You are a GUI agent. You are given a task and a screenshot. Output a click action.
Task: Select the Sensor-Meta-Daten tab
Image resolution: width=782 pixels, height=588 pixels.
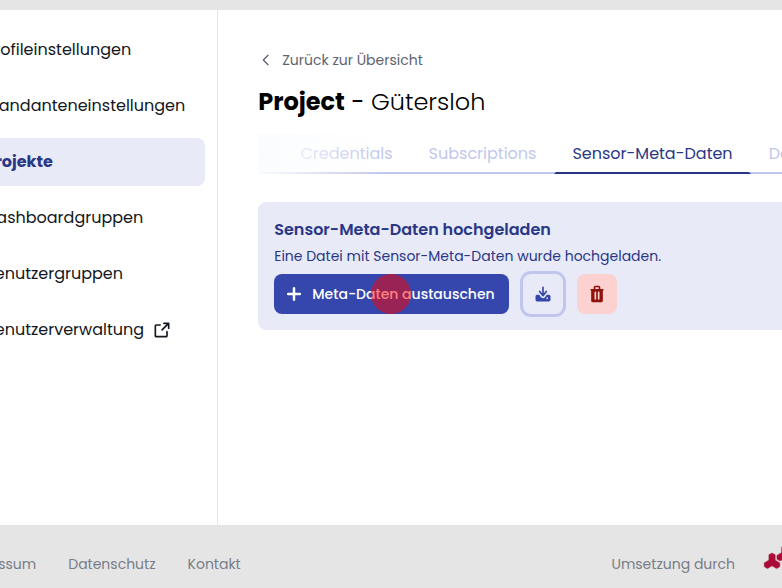pos(652,154)
